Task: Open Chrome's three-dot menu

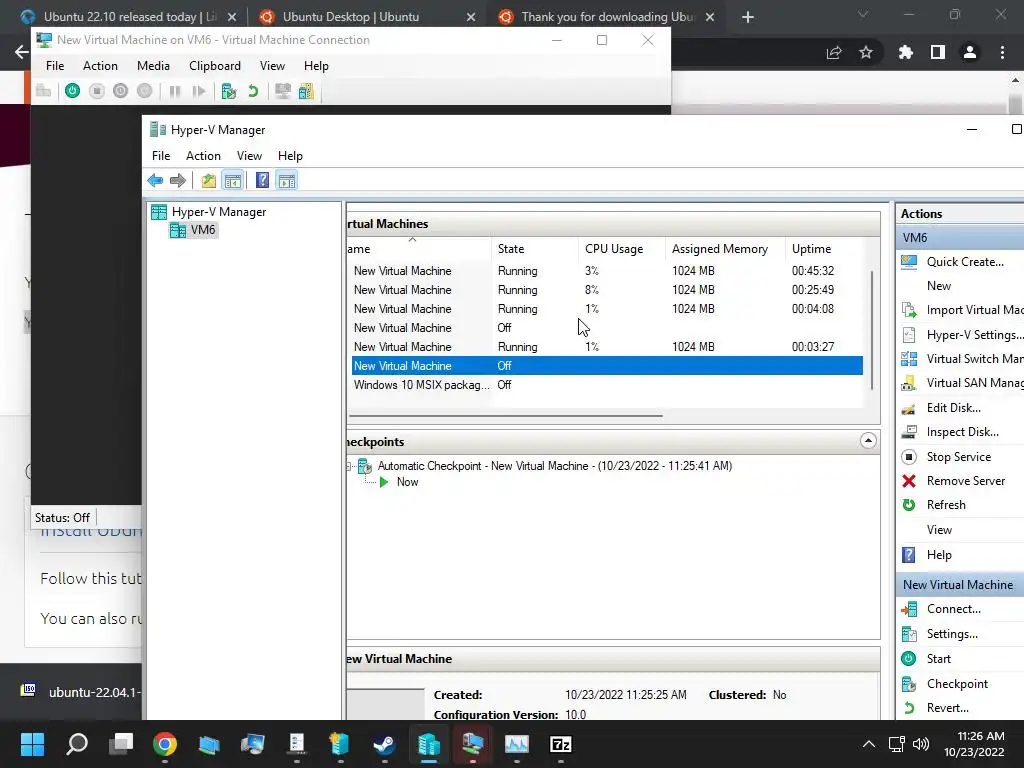Action: (1002, 52)
